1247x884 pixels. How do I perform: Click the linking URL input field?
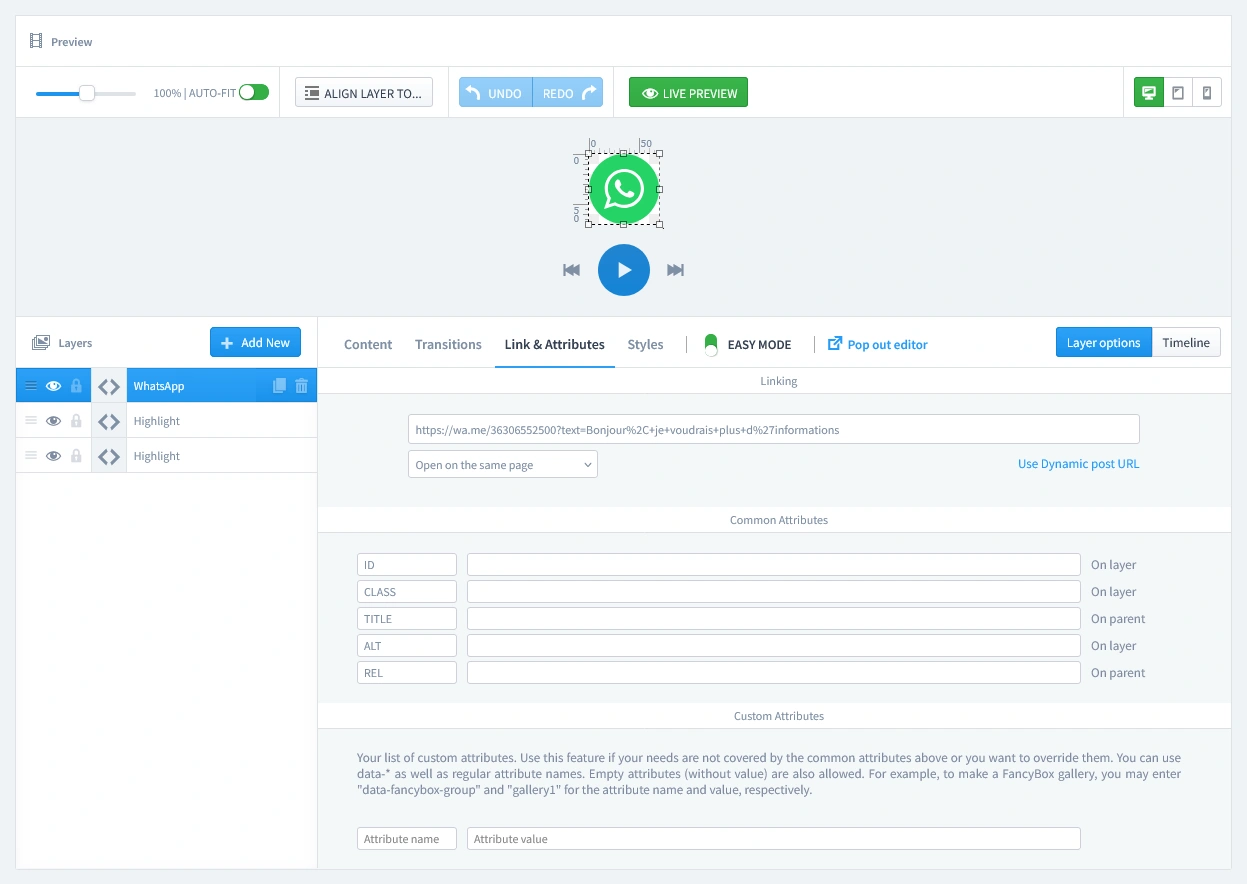click(773, 430)
